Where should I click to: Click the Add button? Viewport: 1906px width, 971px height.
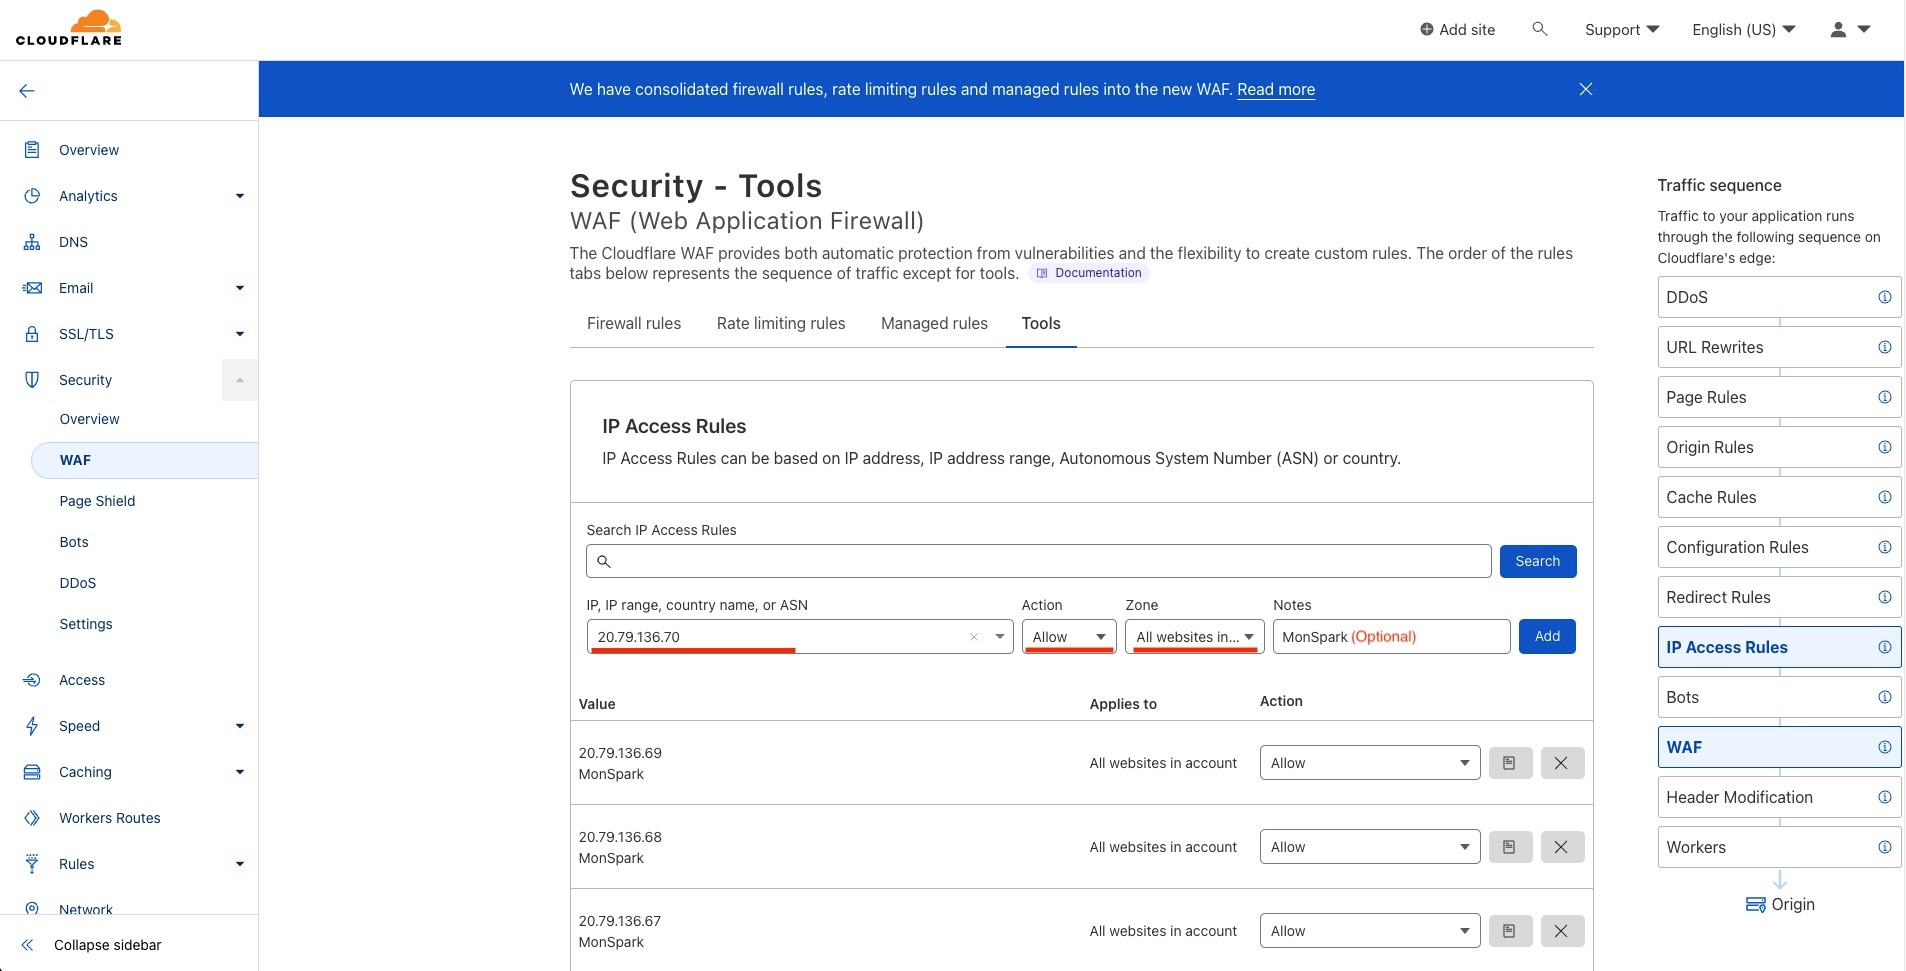point(1547,636)
